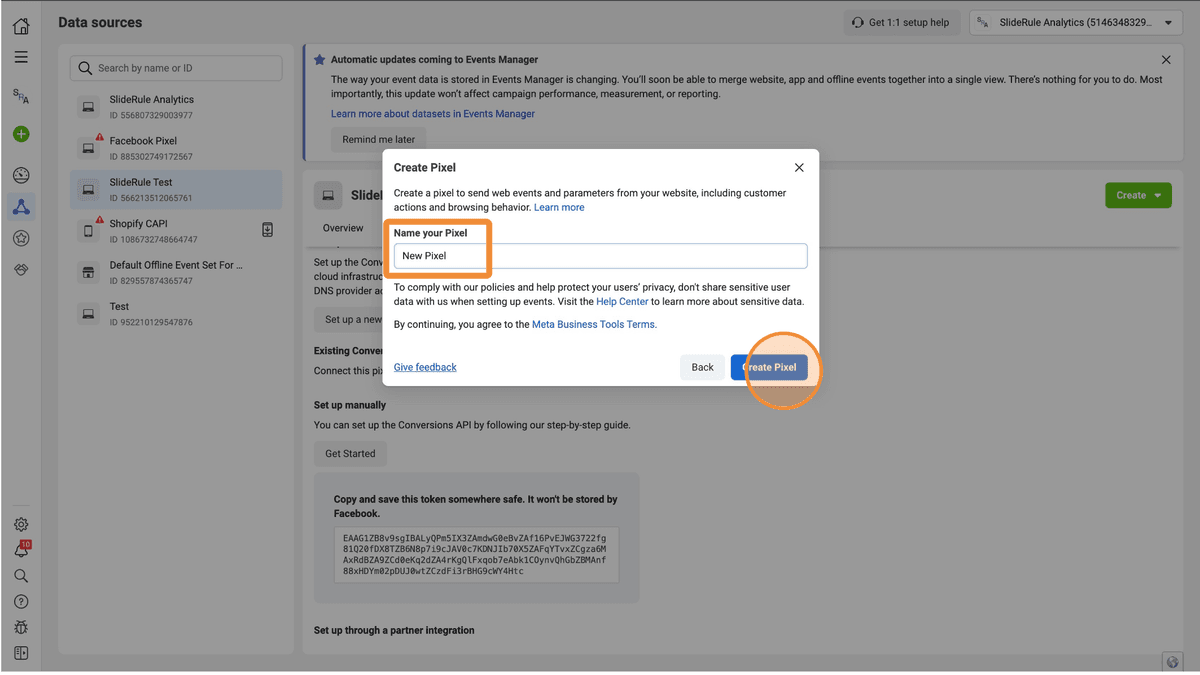
Task: Click the bug report icon
Action: pos(21,628)
